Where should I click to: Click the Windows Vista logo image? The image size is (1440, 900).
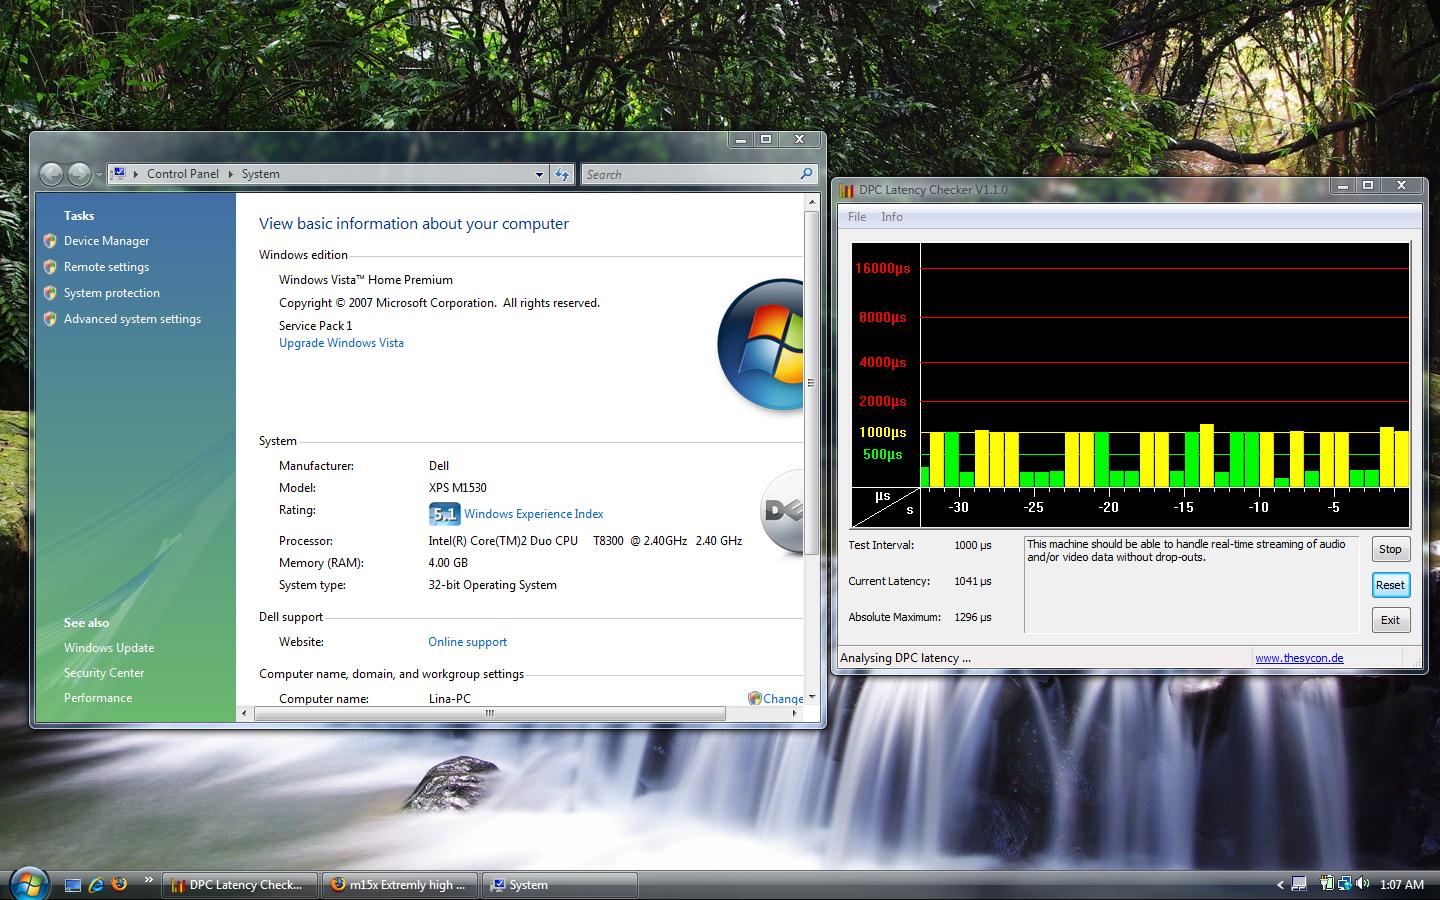tap(761, 345)
